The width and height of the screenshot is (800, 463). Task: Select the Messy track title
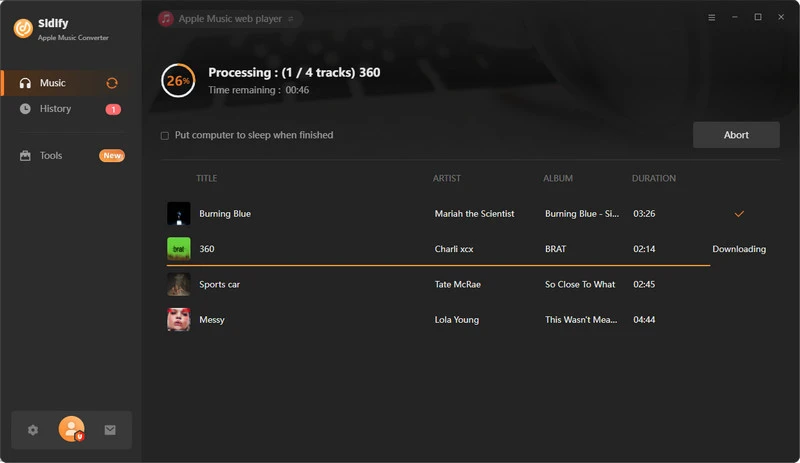212,320
